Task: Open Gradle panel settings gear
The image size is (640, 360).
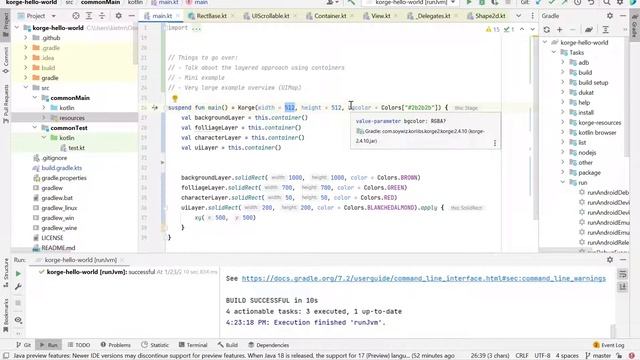Action: [x=610, y=16]
